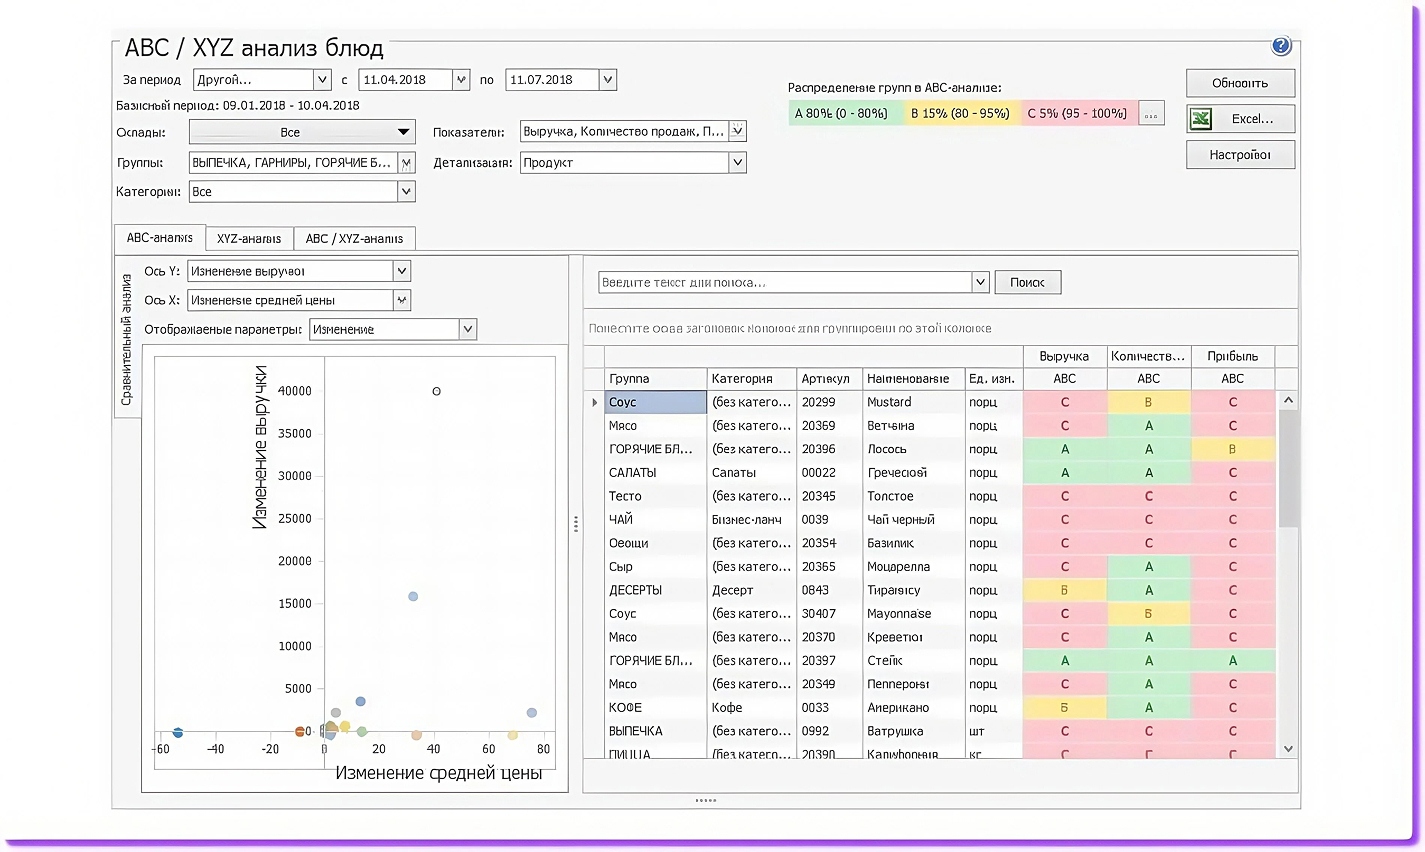Expand the За период dropdown
The height and width of the screenshot is (852, 1425).
click(x=322, y=80)
